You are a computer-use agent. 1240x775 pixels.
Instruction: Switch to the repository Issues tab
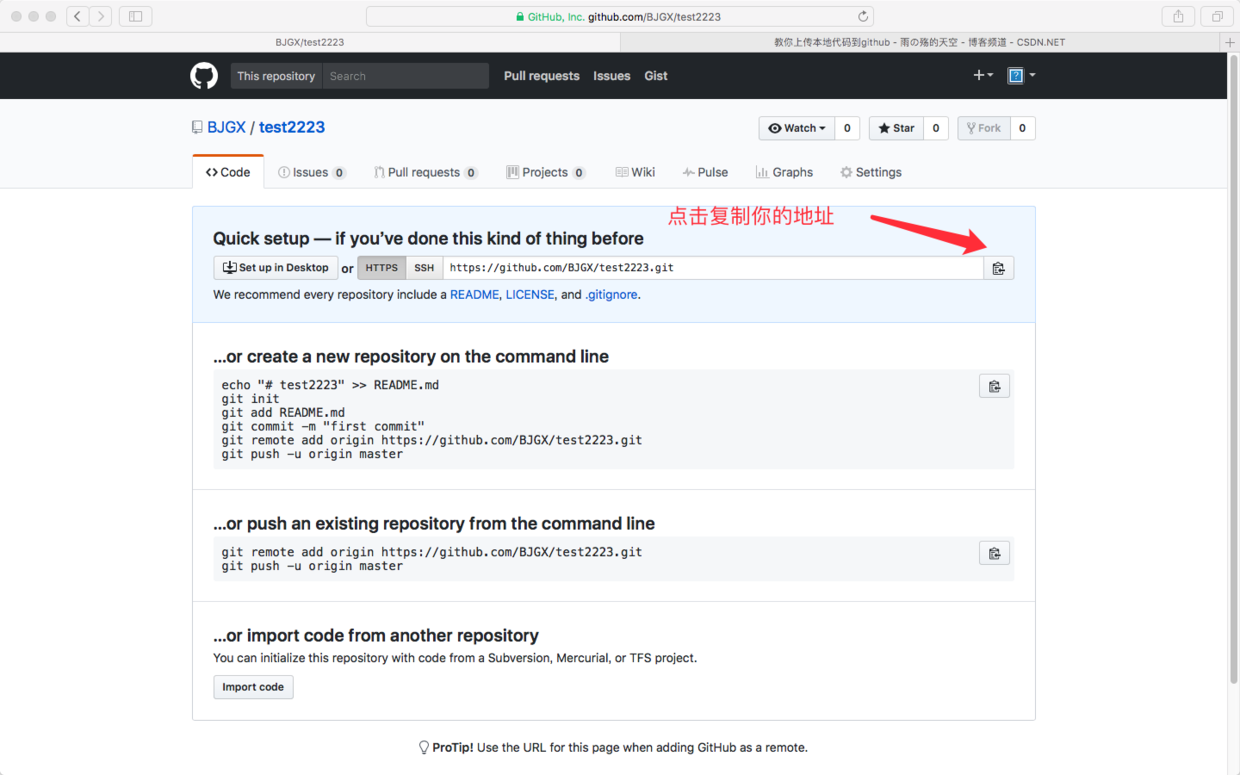pos(312,172)
